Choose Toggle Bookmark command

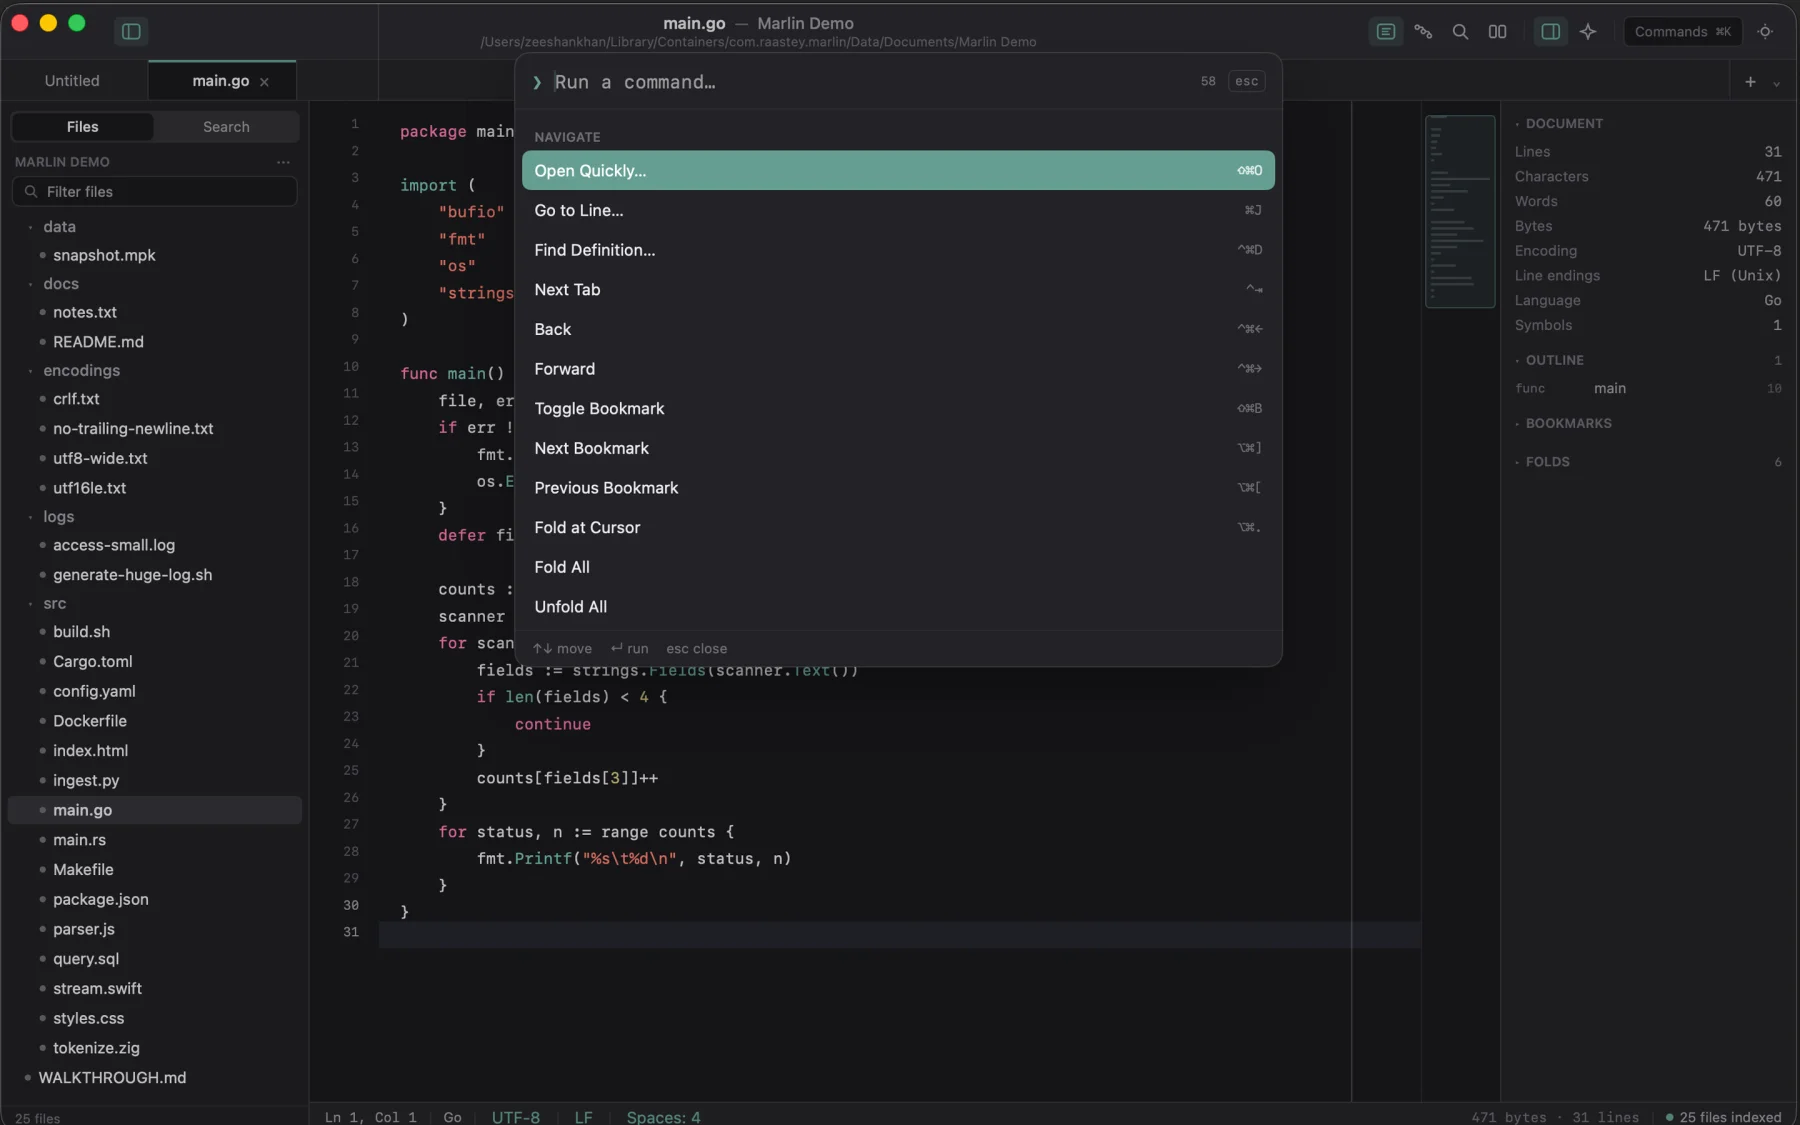(898, 409)
